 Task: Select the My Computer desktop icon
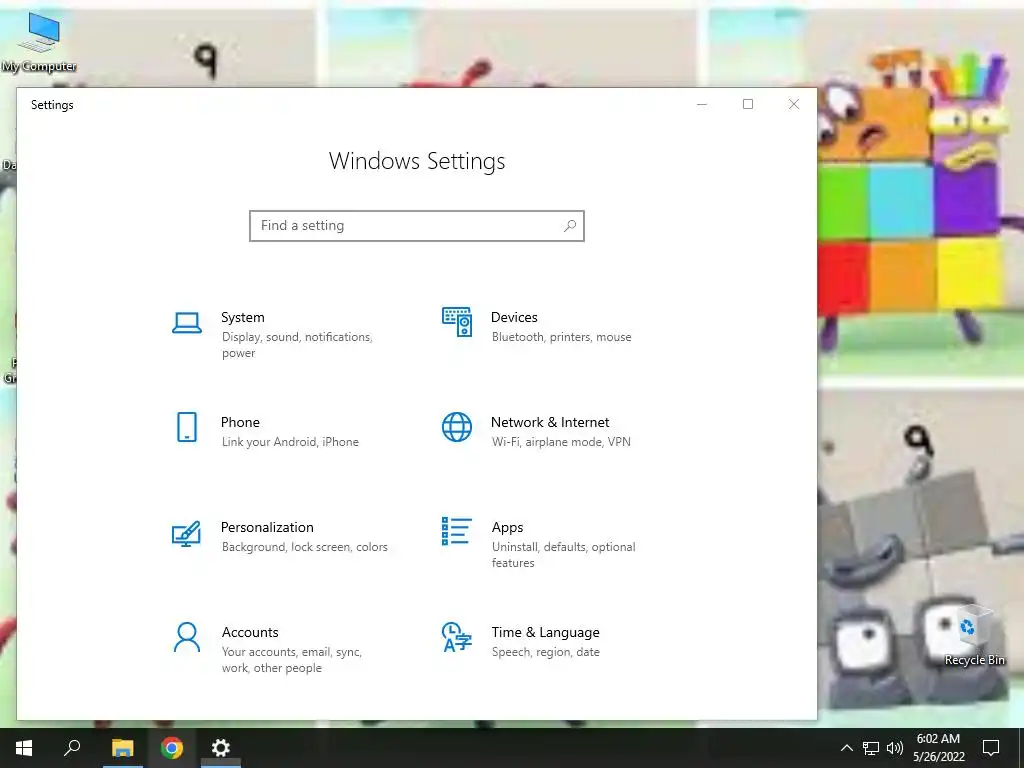tap(39, 42)
